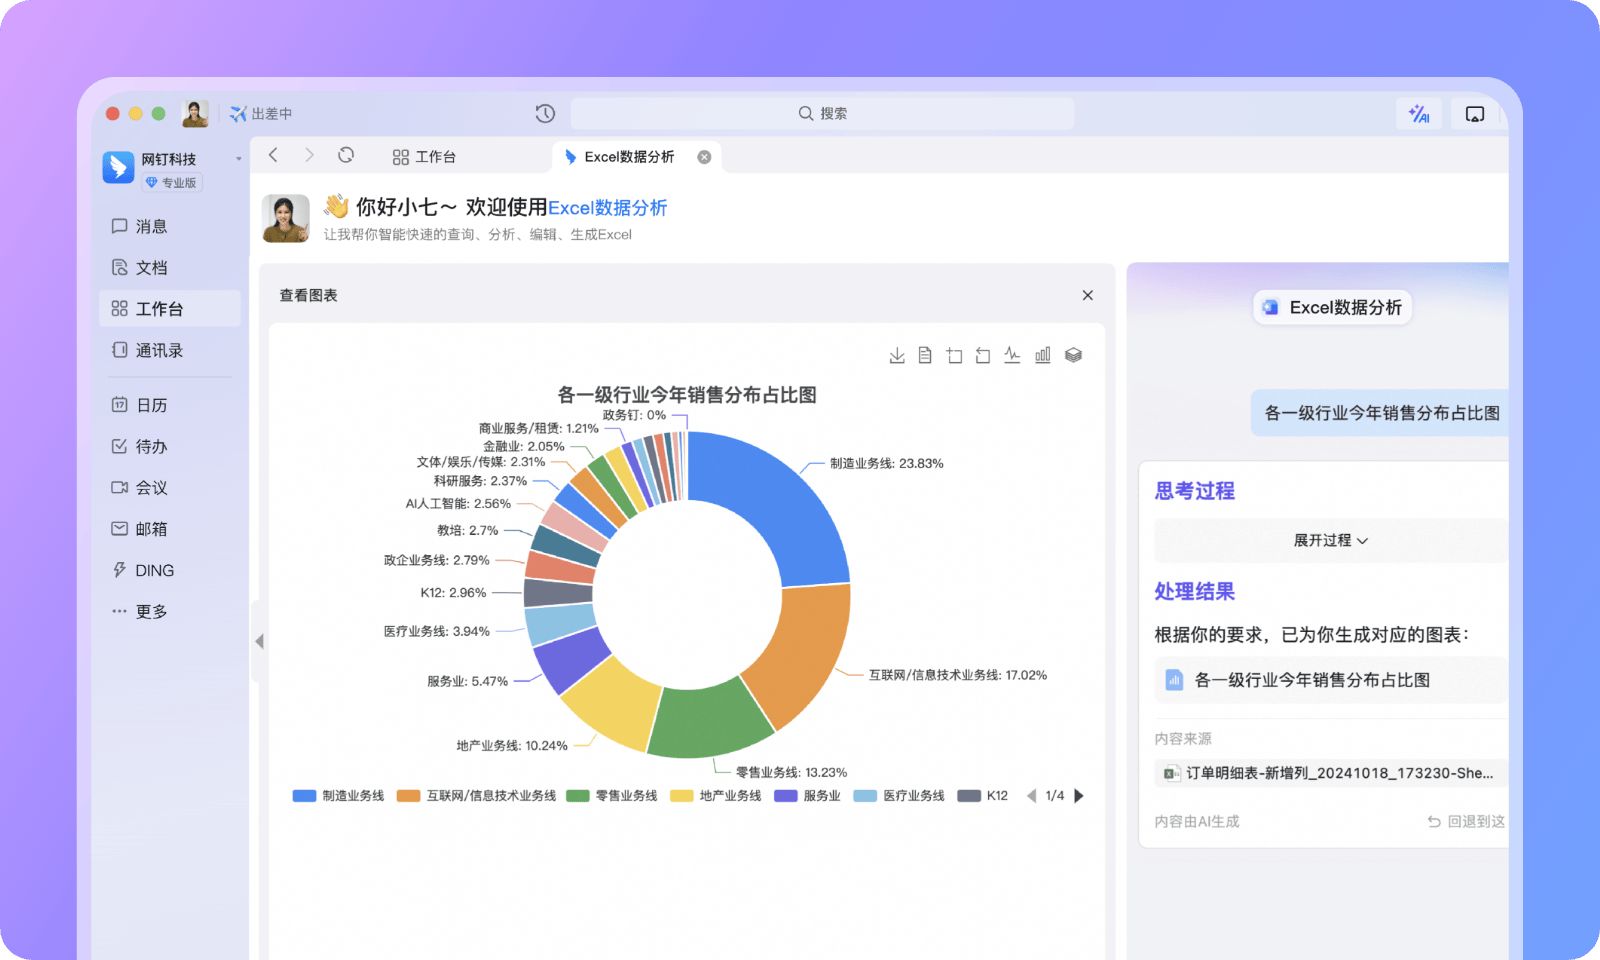1600x960 pixels.
Task: Switch chart to bar chart type
Action: click(1042, 355)
